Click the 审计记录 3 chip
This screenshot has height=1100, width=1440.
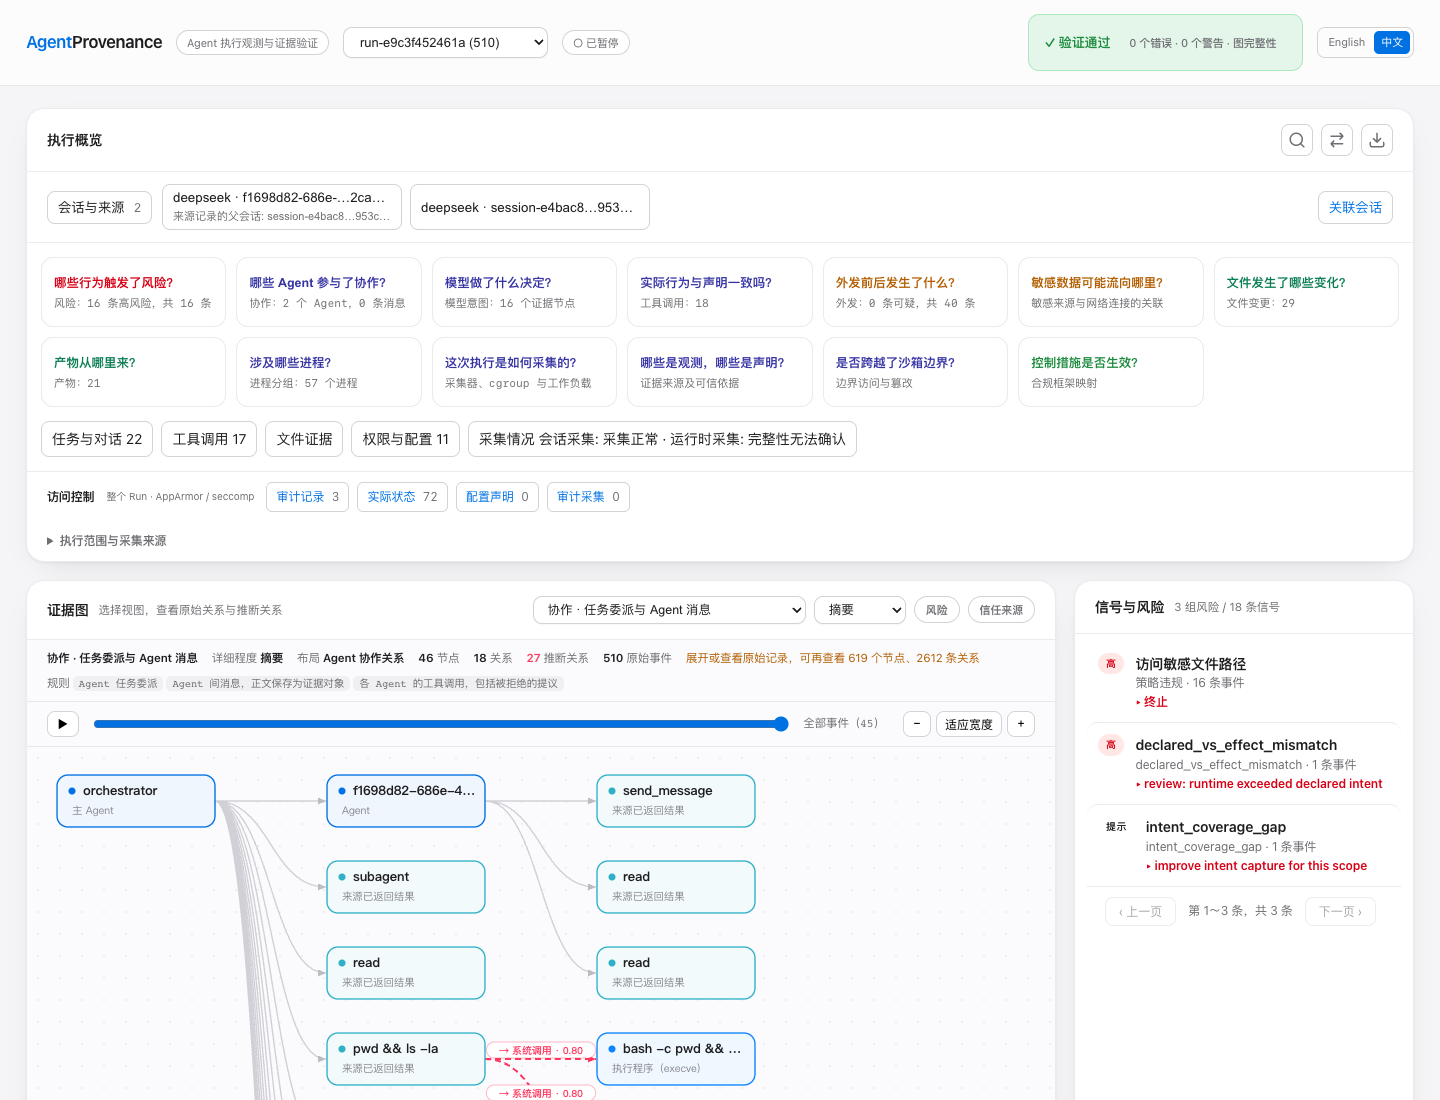pos(307,497)
